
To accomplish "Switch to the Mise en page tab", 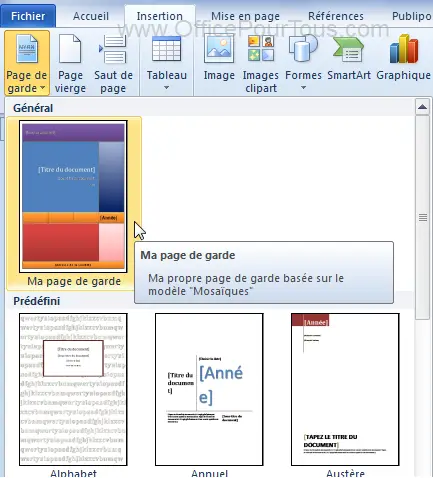I will coord(245,16).
